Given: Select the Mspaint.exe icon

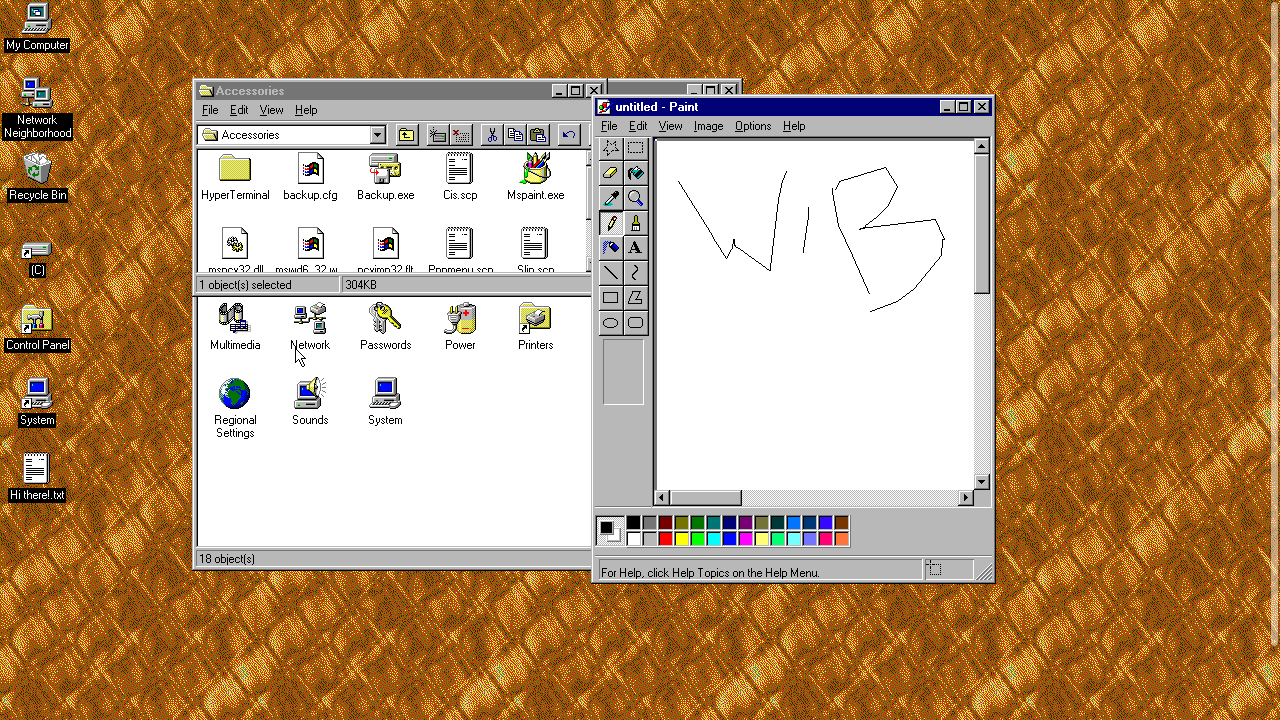Looking at the screenshot, I should coord(535,178).
